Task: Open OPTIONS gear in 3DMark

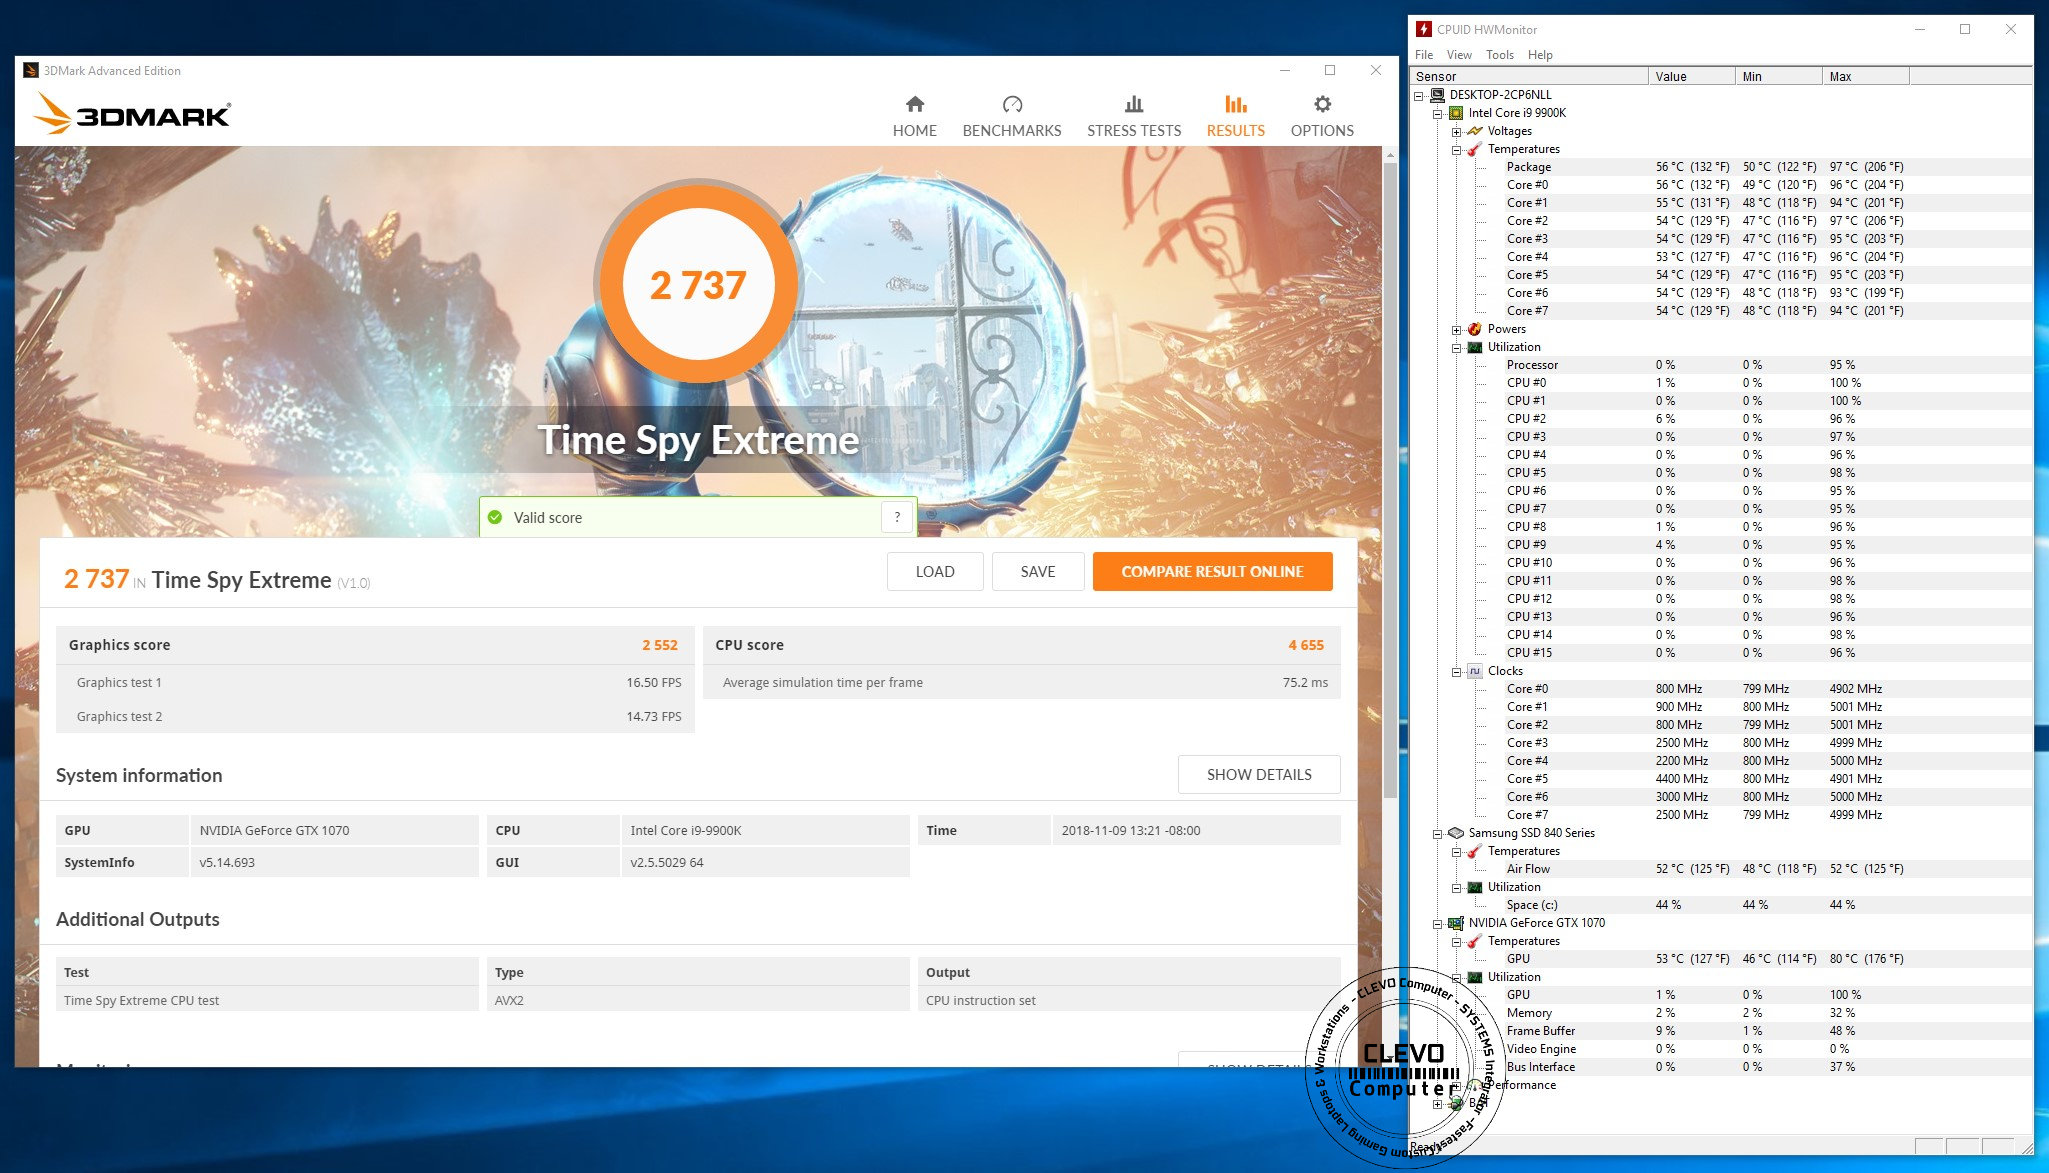Action: [1322, 116]
